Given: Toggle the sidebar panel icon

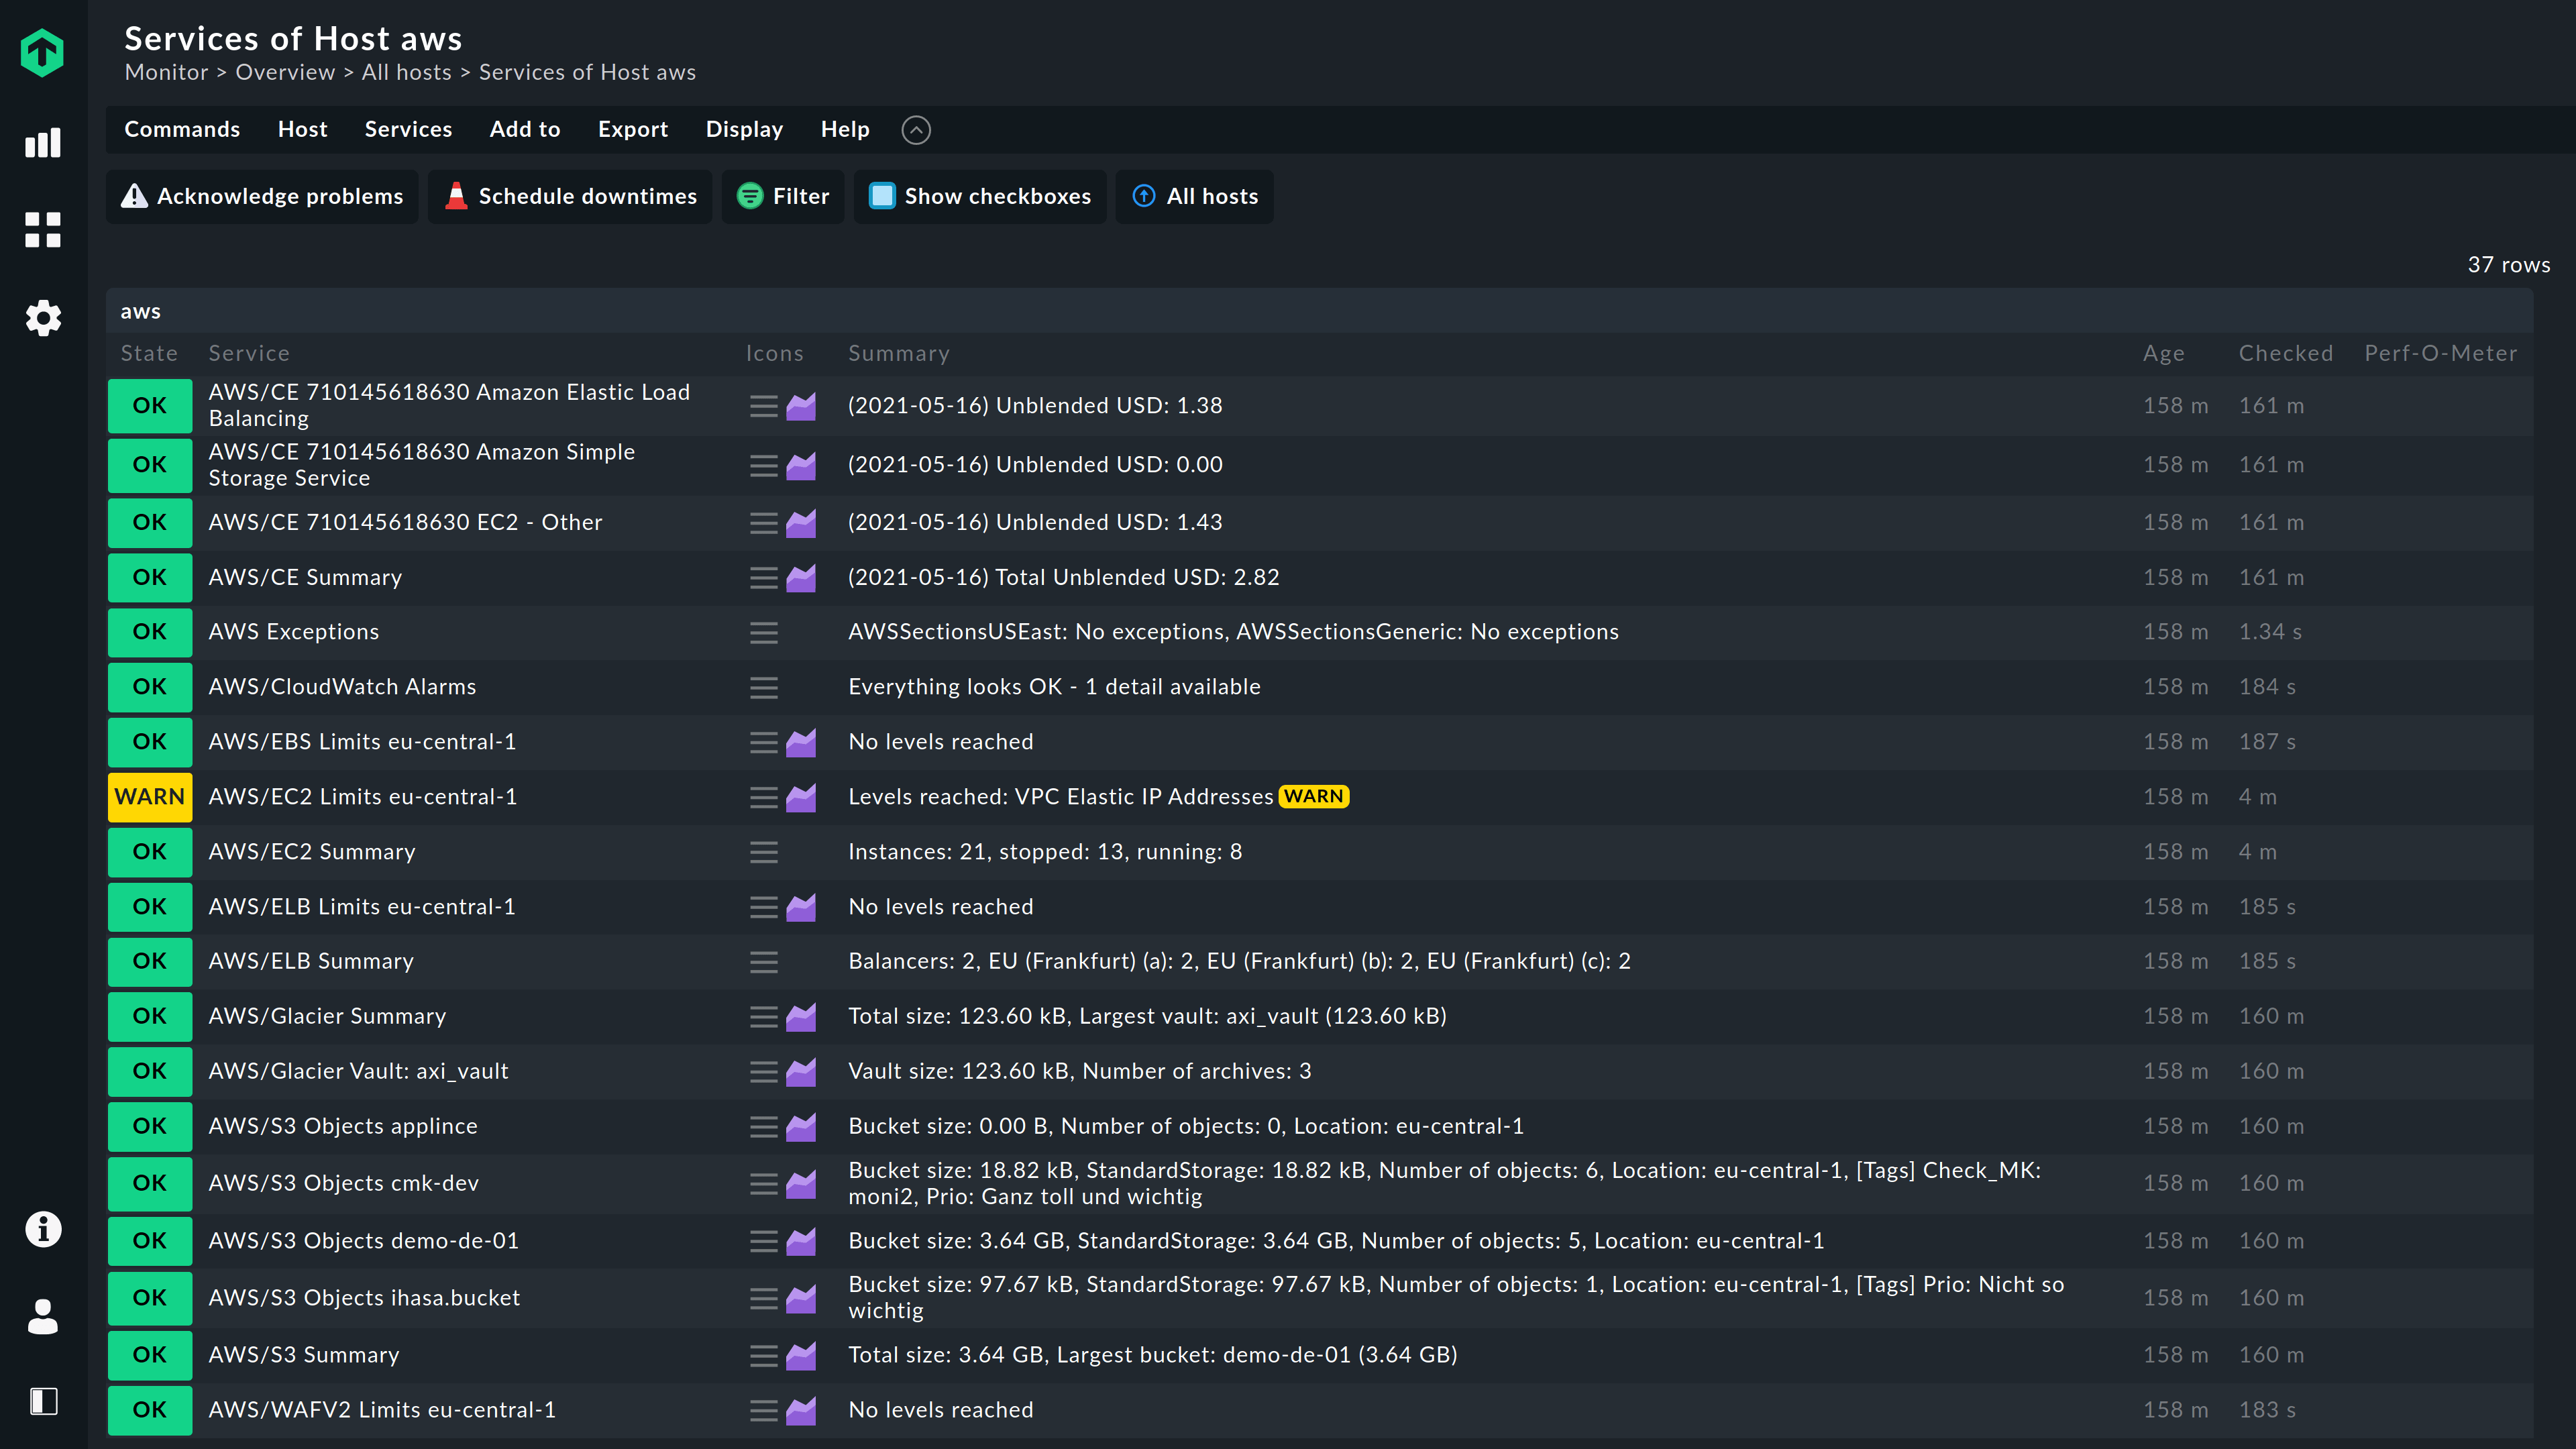Looking at the screenshot, I should pos(43,1401).
